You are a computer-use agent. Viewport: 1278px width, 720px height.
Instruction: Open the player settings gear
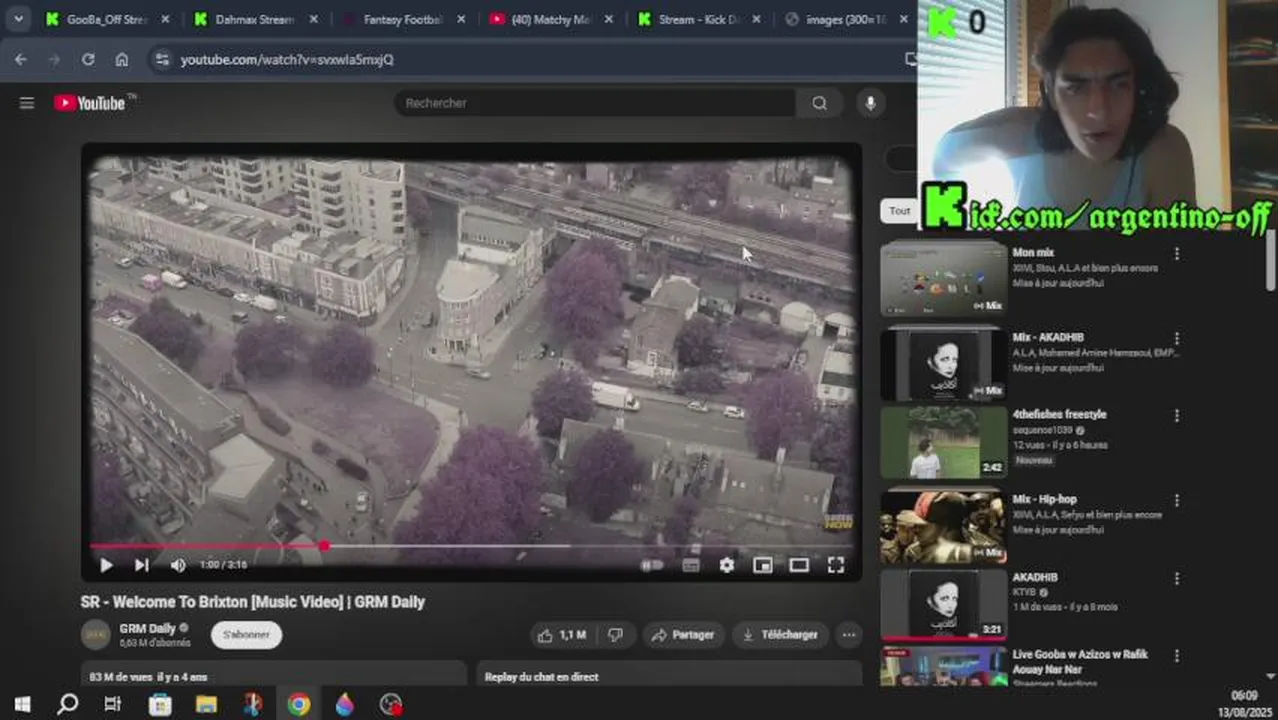click(727, 565)
